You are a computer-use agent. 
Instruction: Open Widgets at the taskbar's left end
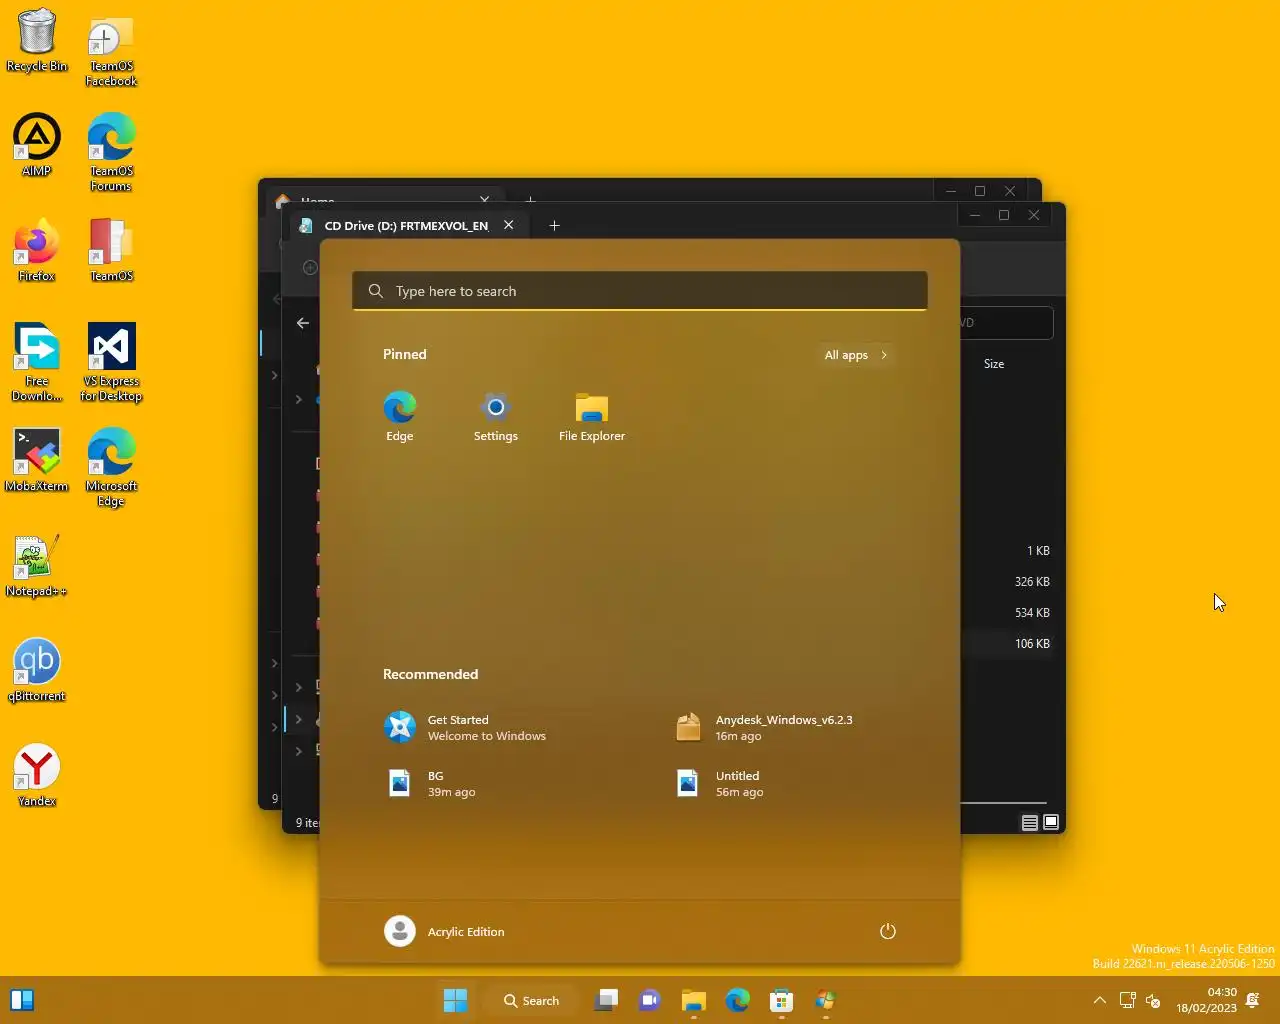[22, 1000]
